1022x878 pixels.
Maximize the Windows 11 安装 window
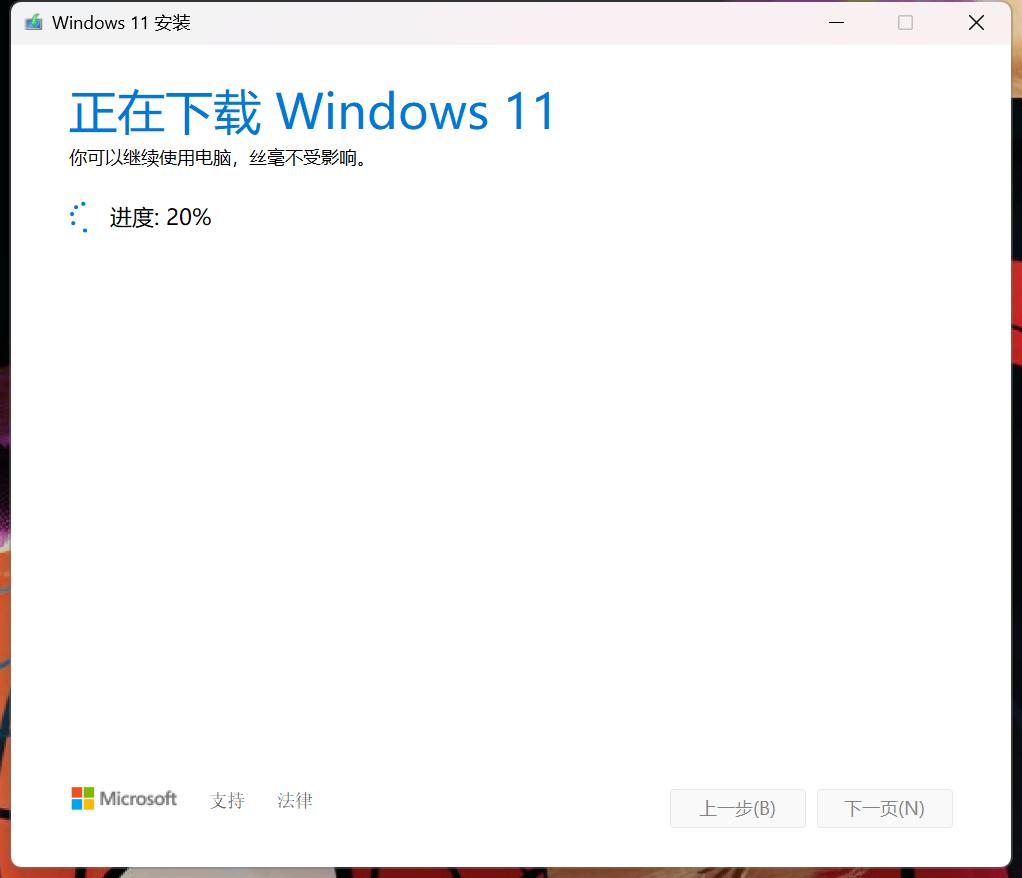[905, 23]
